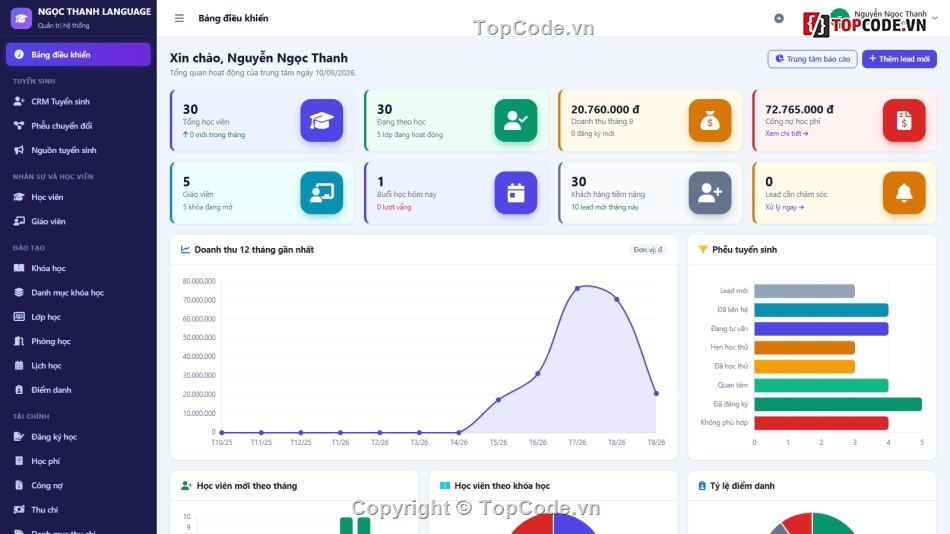950x534 pixels.
Task: Click the Lớp học board icon
Action: point(19,316)
